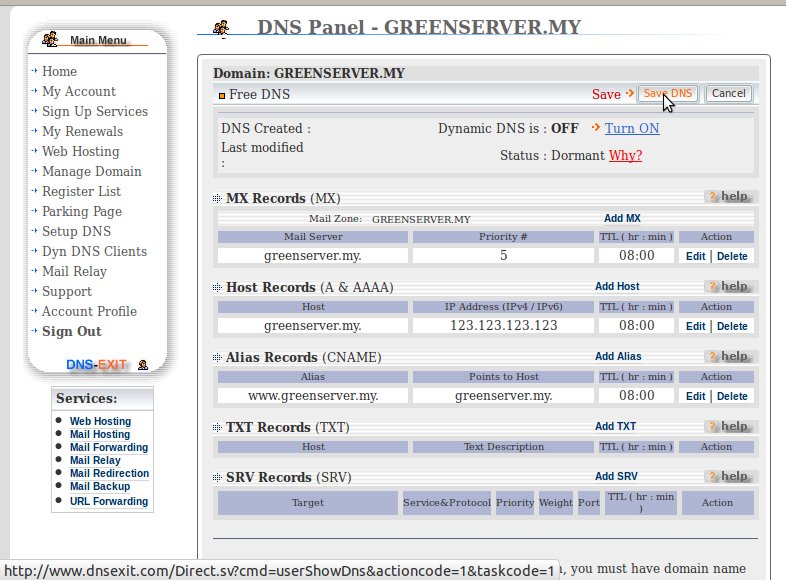
Task: Go to Web Hosting in Main Menu
Action: 81,151
